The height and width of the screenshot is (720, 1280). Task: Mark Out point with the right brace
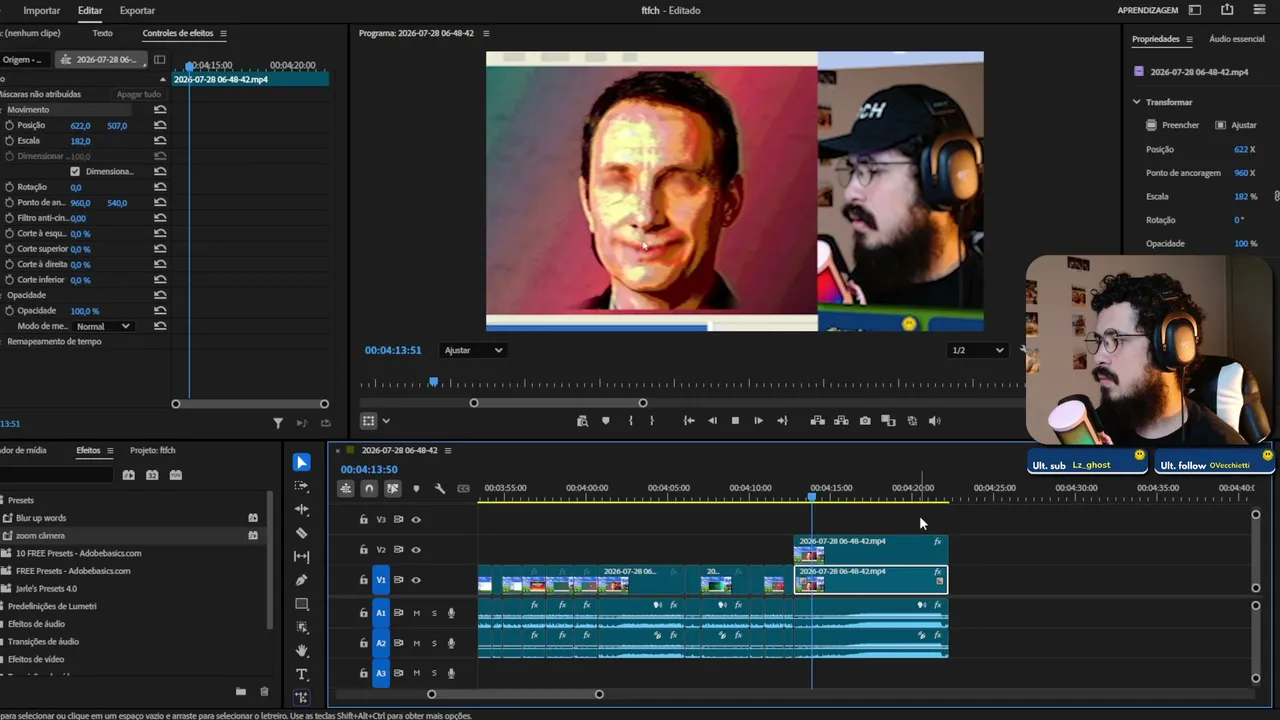click(x=652, y=421)
